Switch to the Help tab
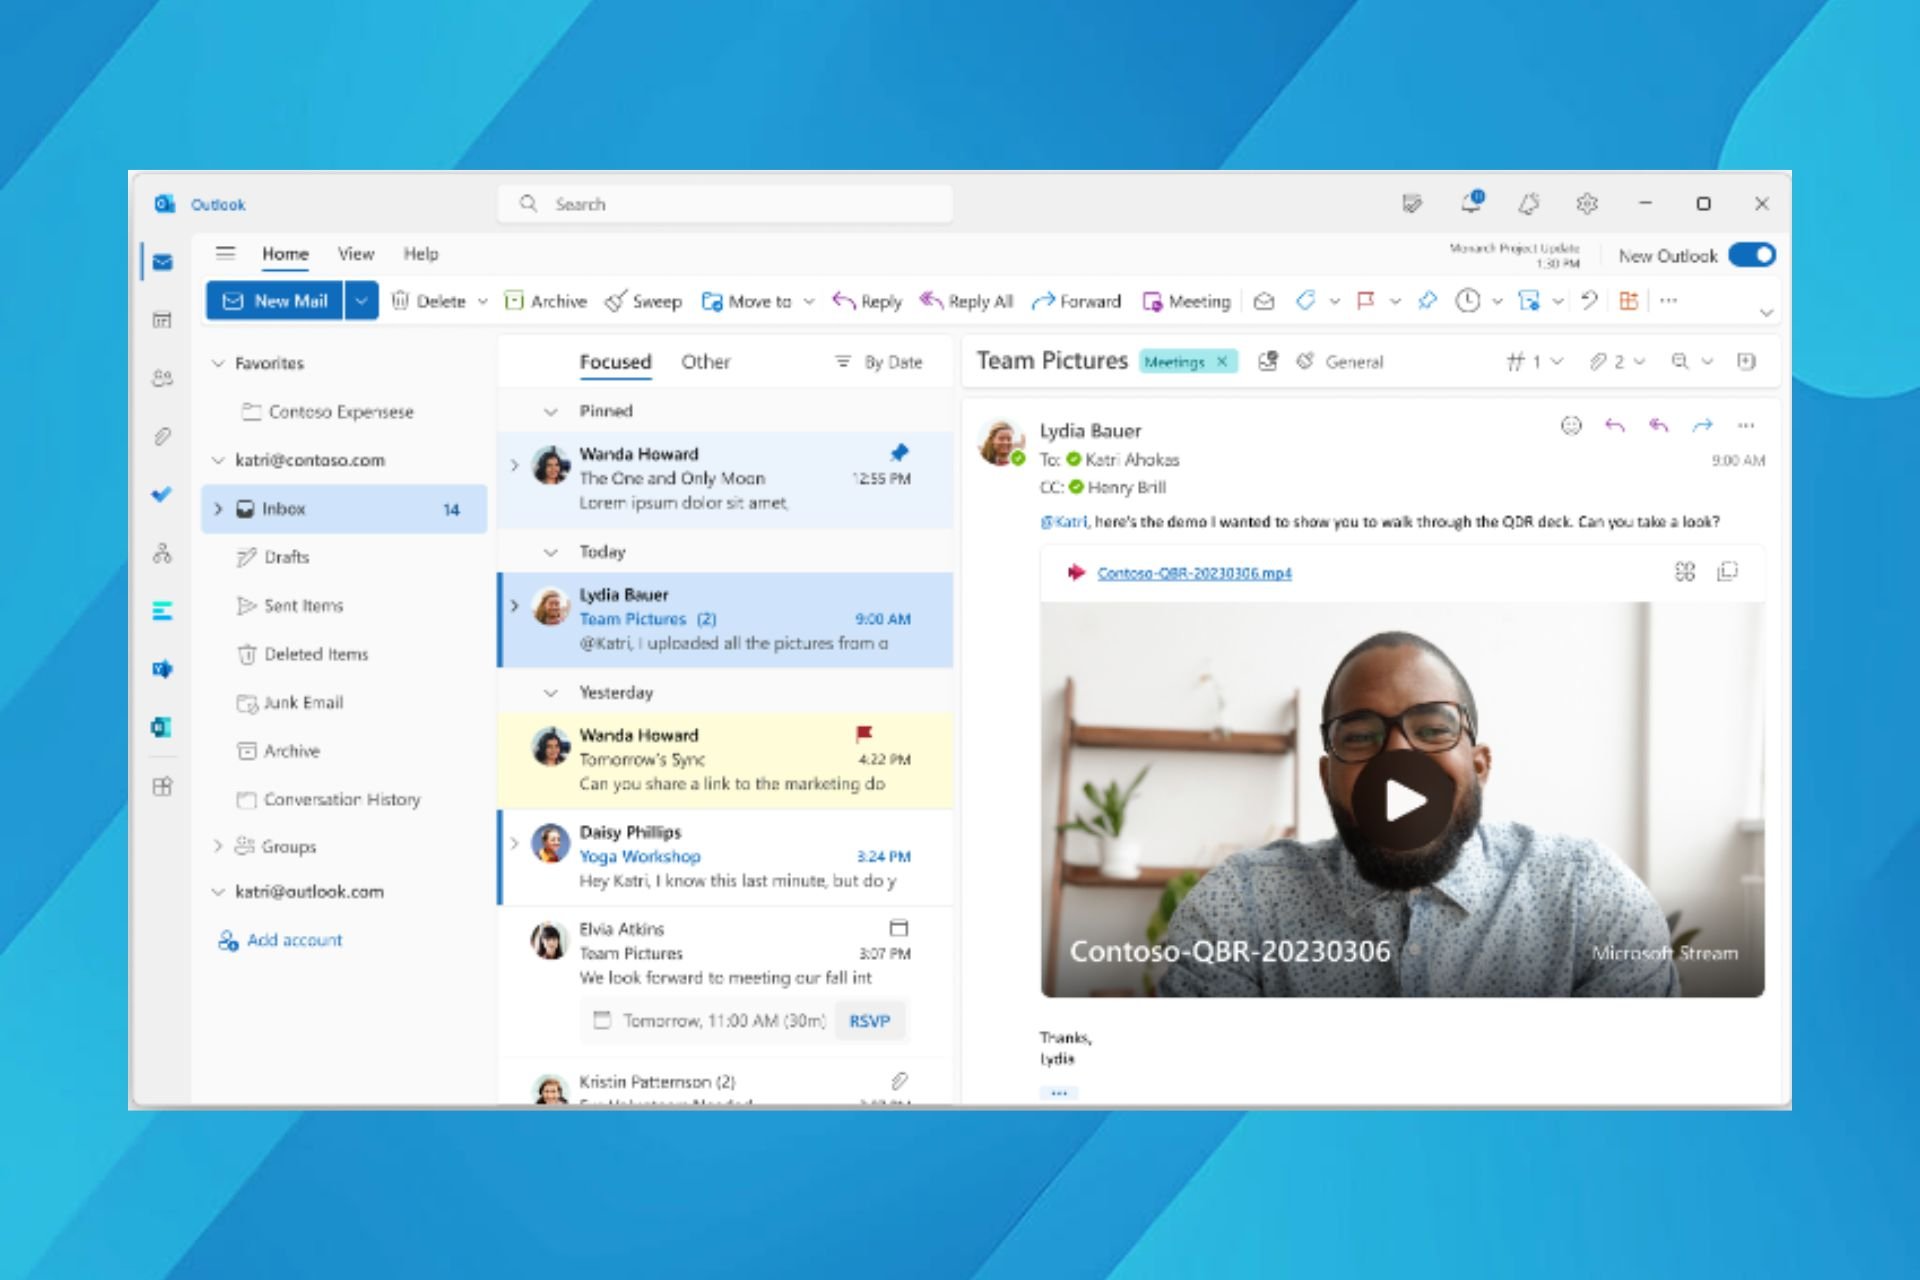Viewport: 1920px width, 1280px height. pyautogui.click(x=421, y=254)
